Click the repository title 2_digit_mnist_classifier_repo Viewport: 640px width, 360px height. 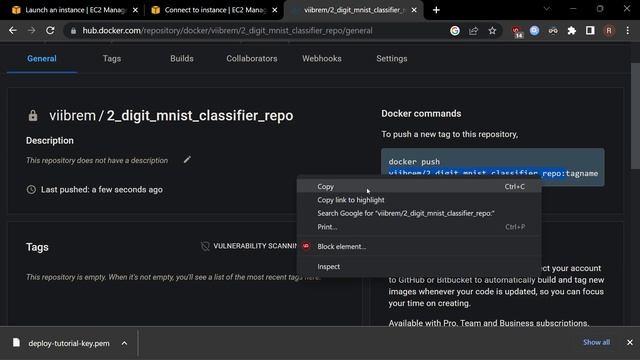[x=200, y=116]
